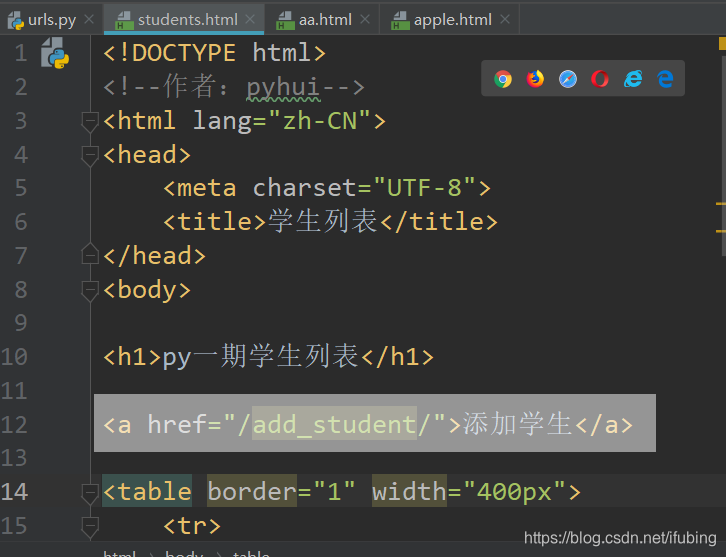Click the <body> tag on line 8
Screen dimensions: 726x557
(147, 290)
